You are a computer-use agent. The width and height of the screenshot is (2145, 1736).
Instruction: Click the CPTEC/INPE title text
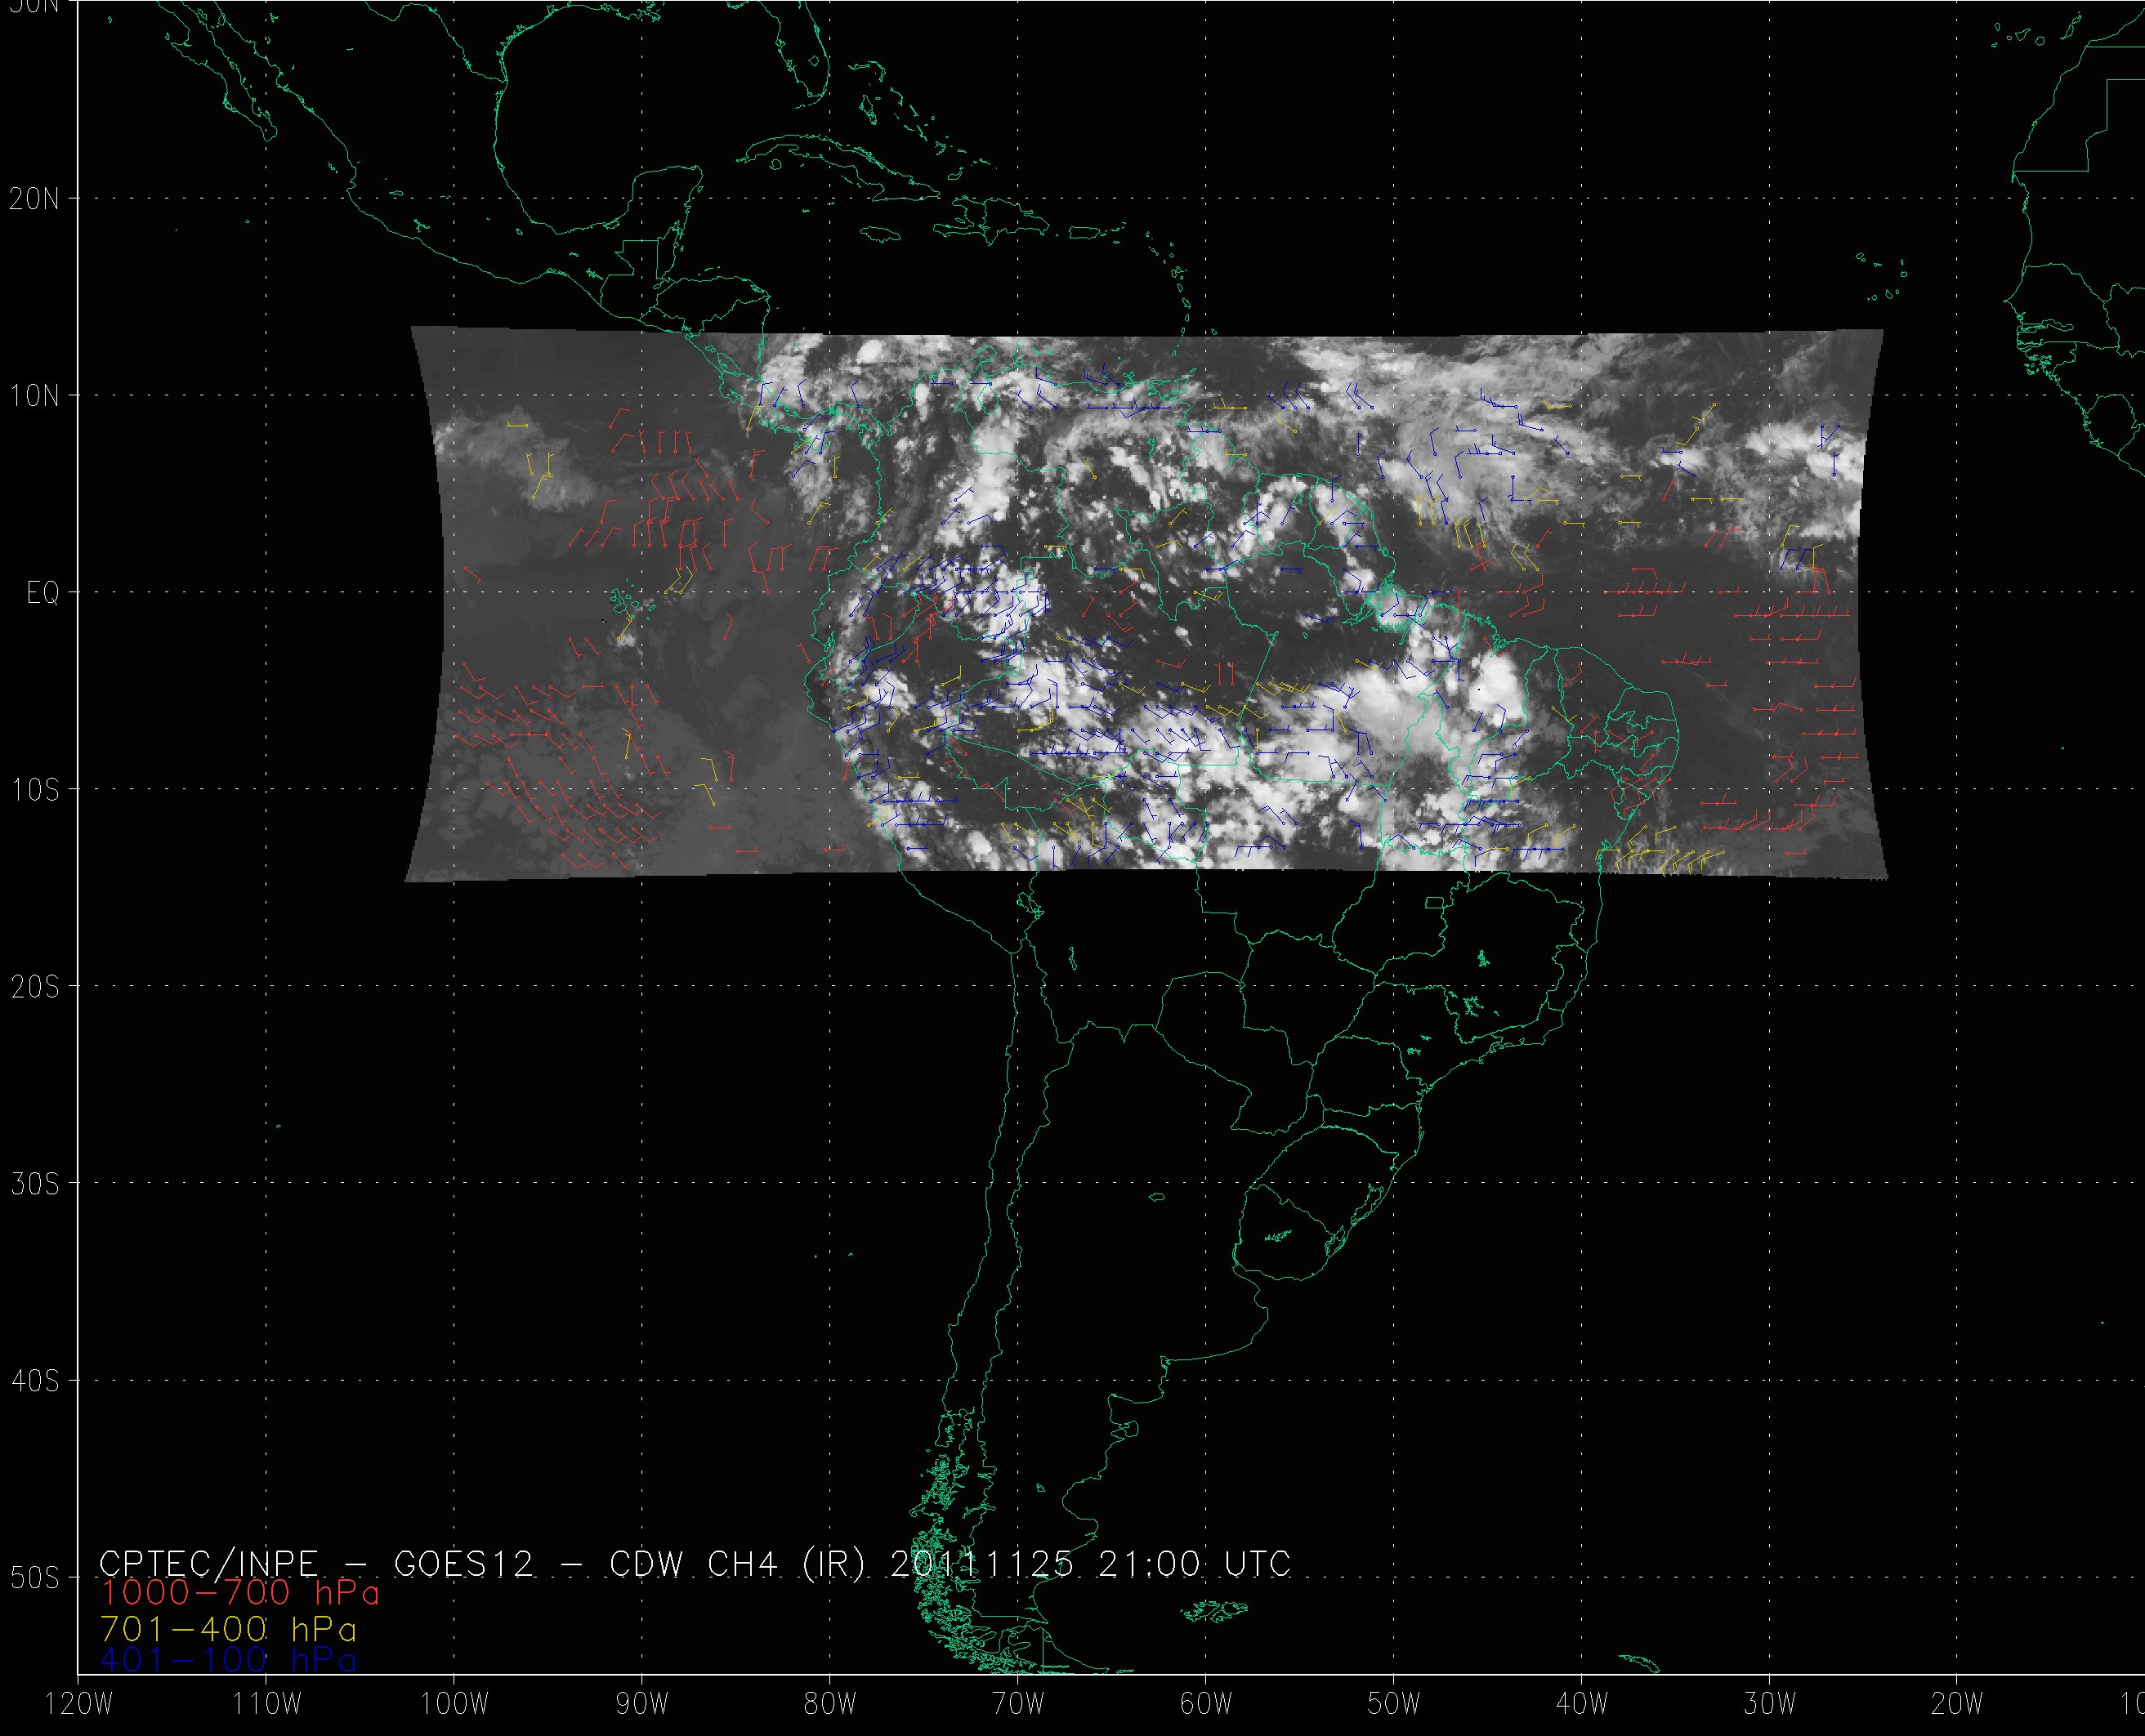coord(209,1563)
